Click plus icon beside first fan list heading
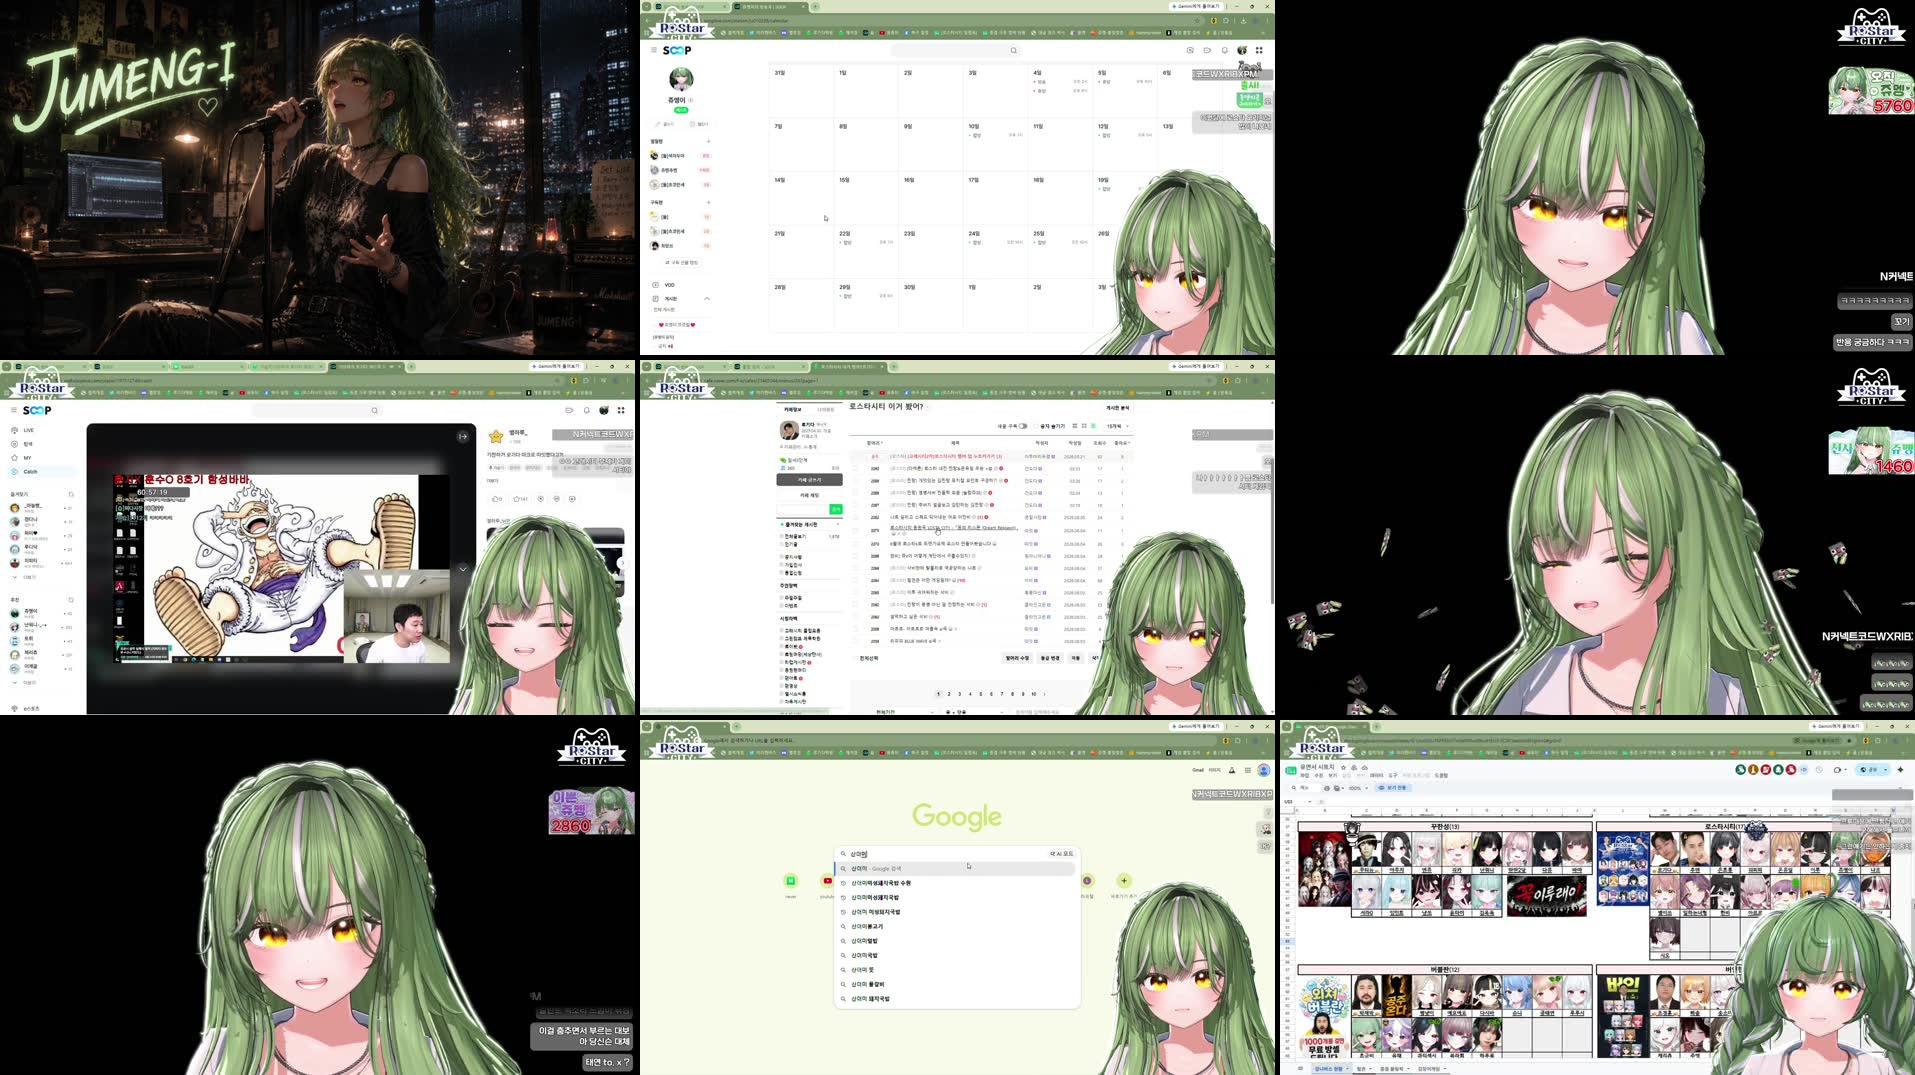Screen dimensions: 1915x1075 coord(709,141)
